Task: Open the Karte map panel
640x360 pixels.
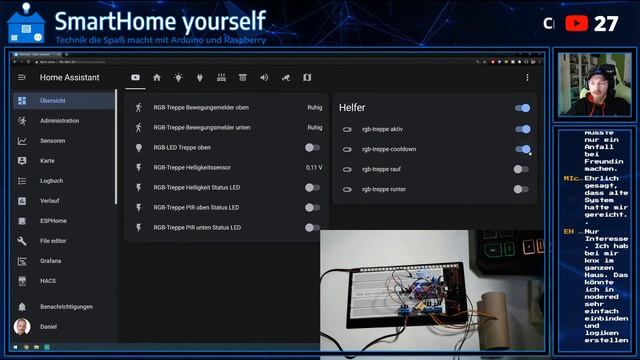Action: tap(63, 161)
